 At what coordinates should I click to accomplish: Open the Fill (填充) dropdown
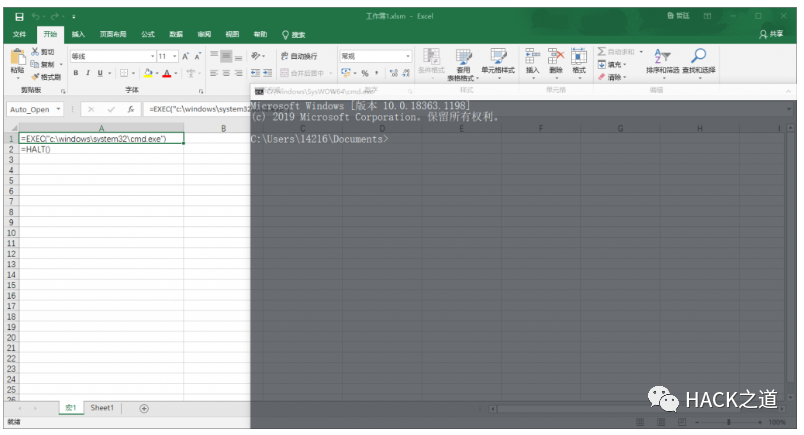612,65
